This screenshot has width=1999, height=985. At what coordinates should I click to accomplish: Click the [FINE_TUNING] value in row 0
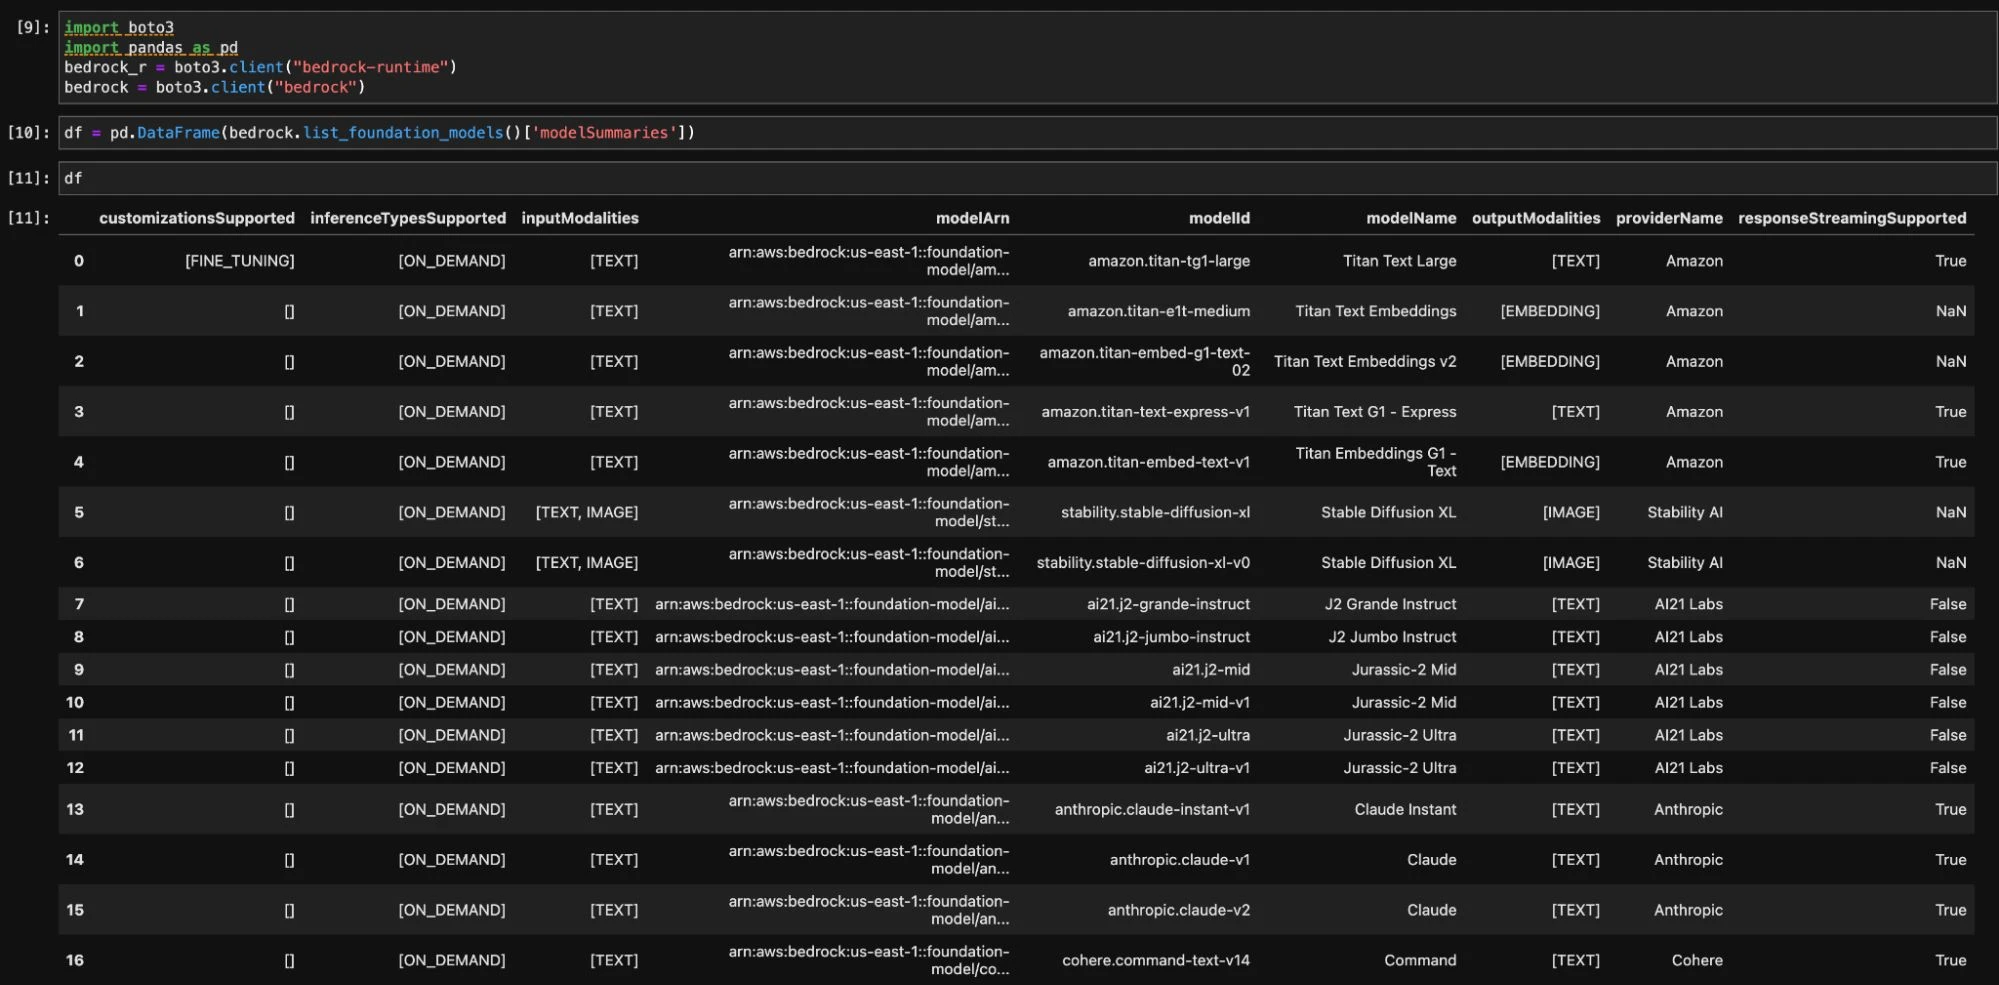[x=240, y=261]
